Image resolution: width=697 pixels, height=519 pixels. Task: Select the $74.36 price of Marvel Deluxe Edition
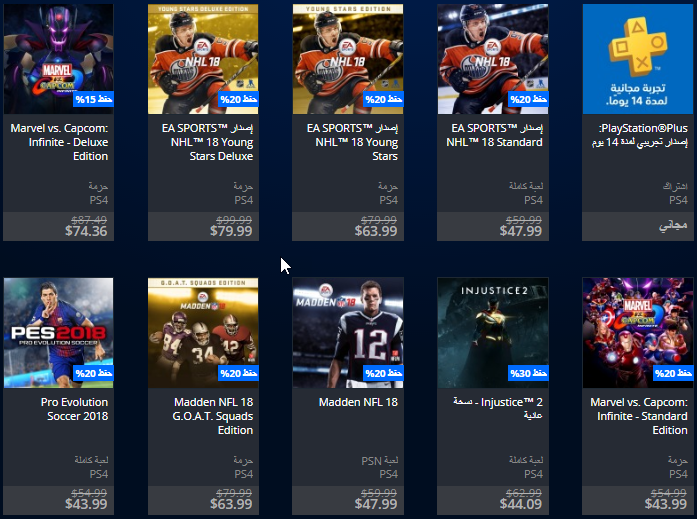tap(86, 231)
